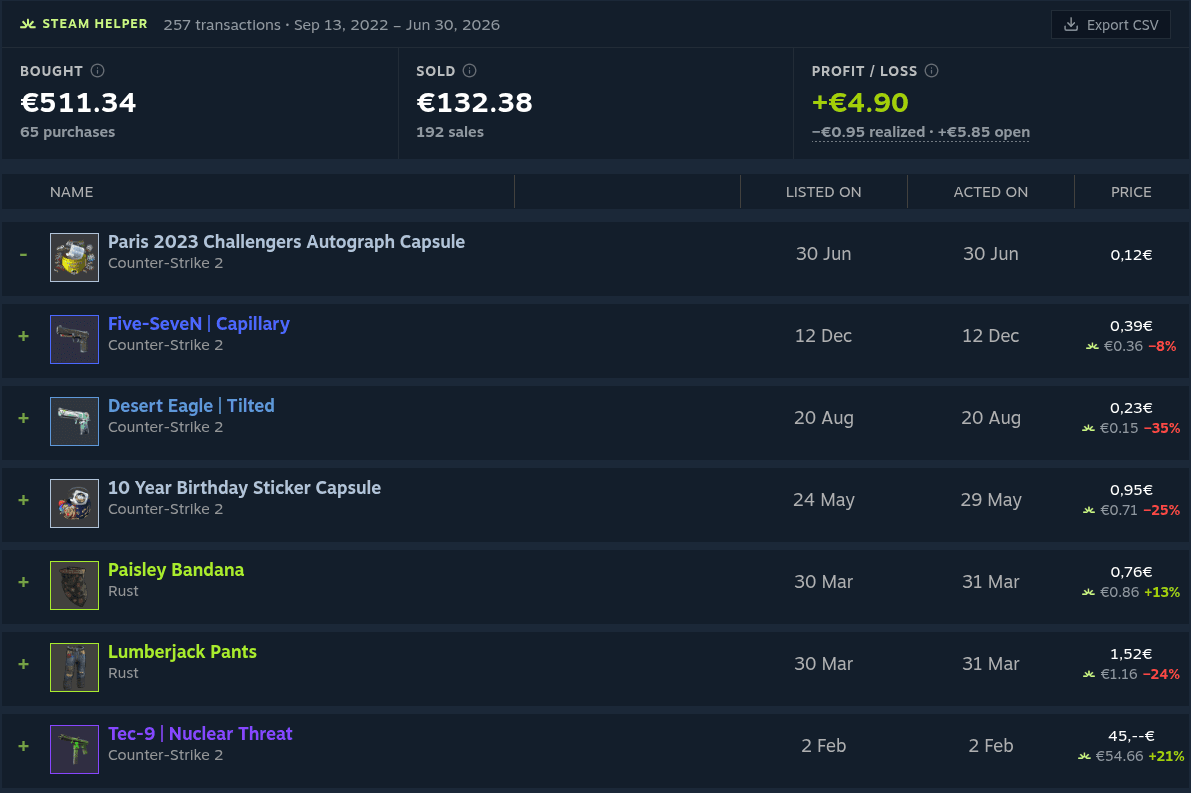Click the minus sign on the Paris 2023 row

coord(24,254)
